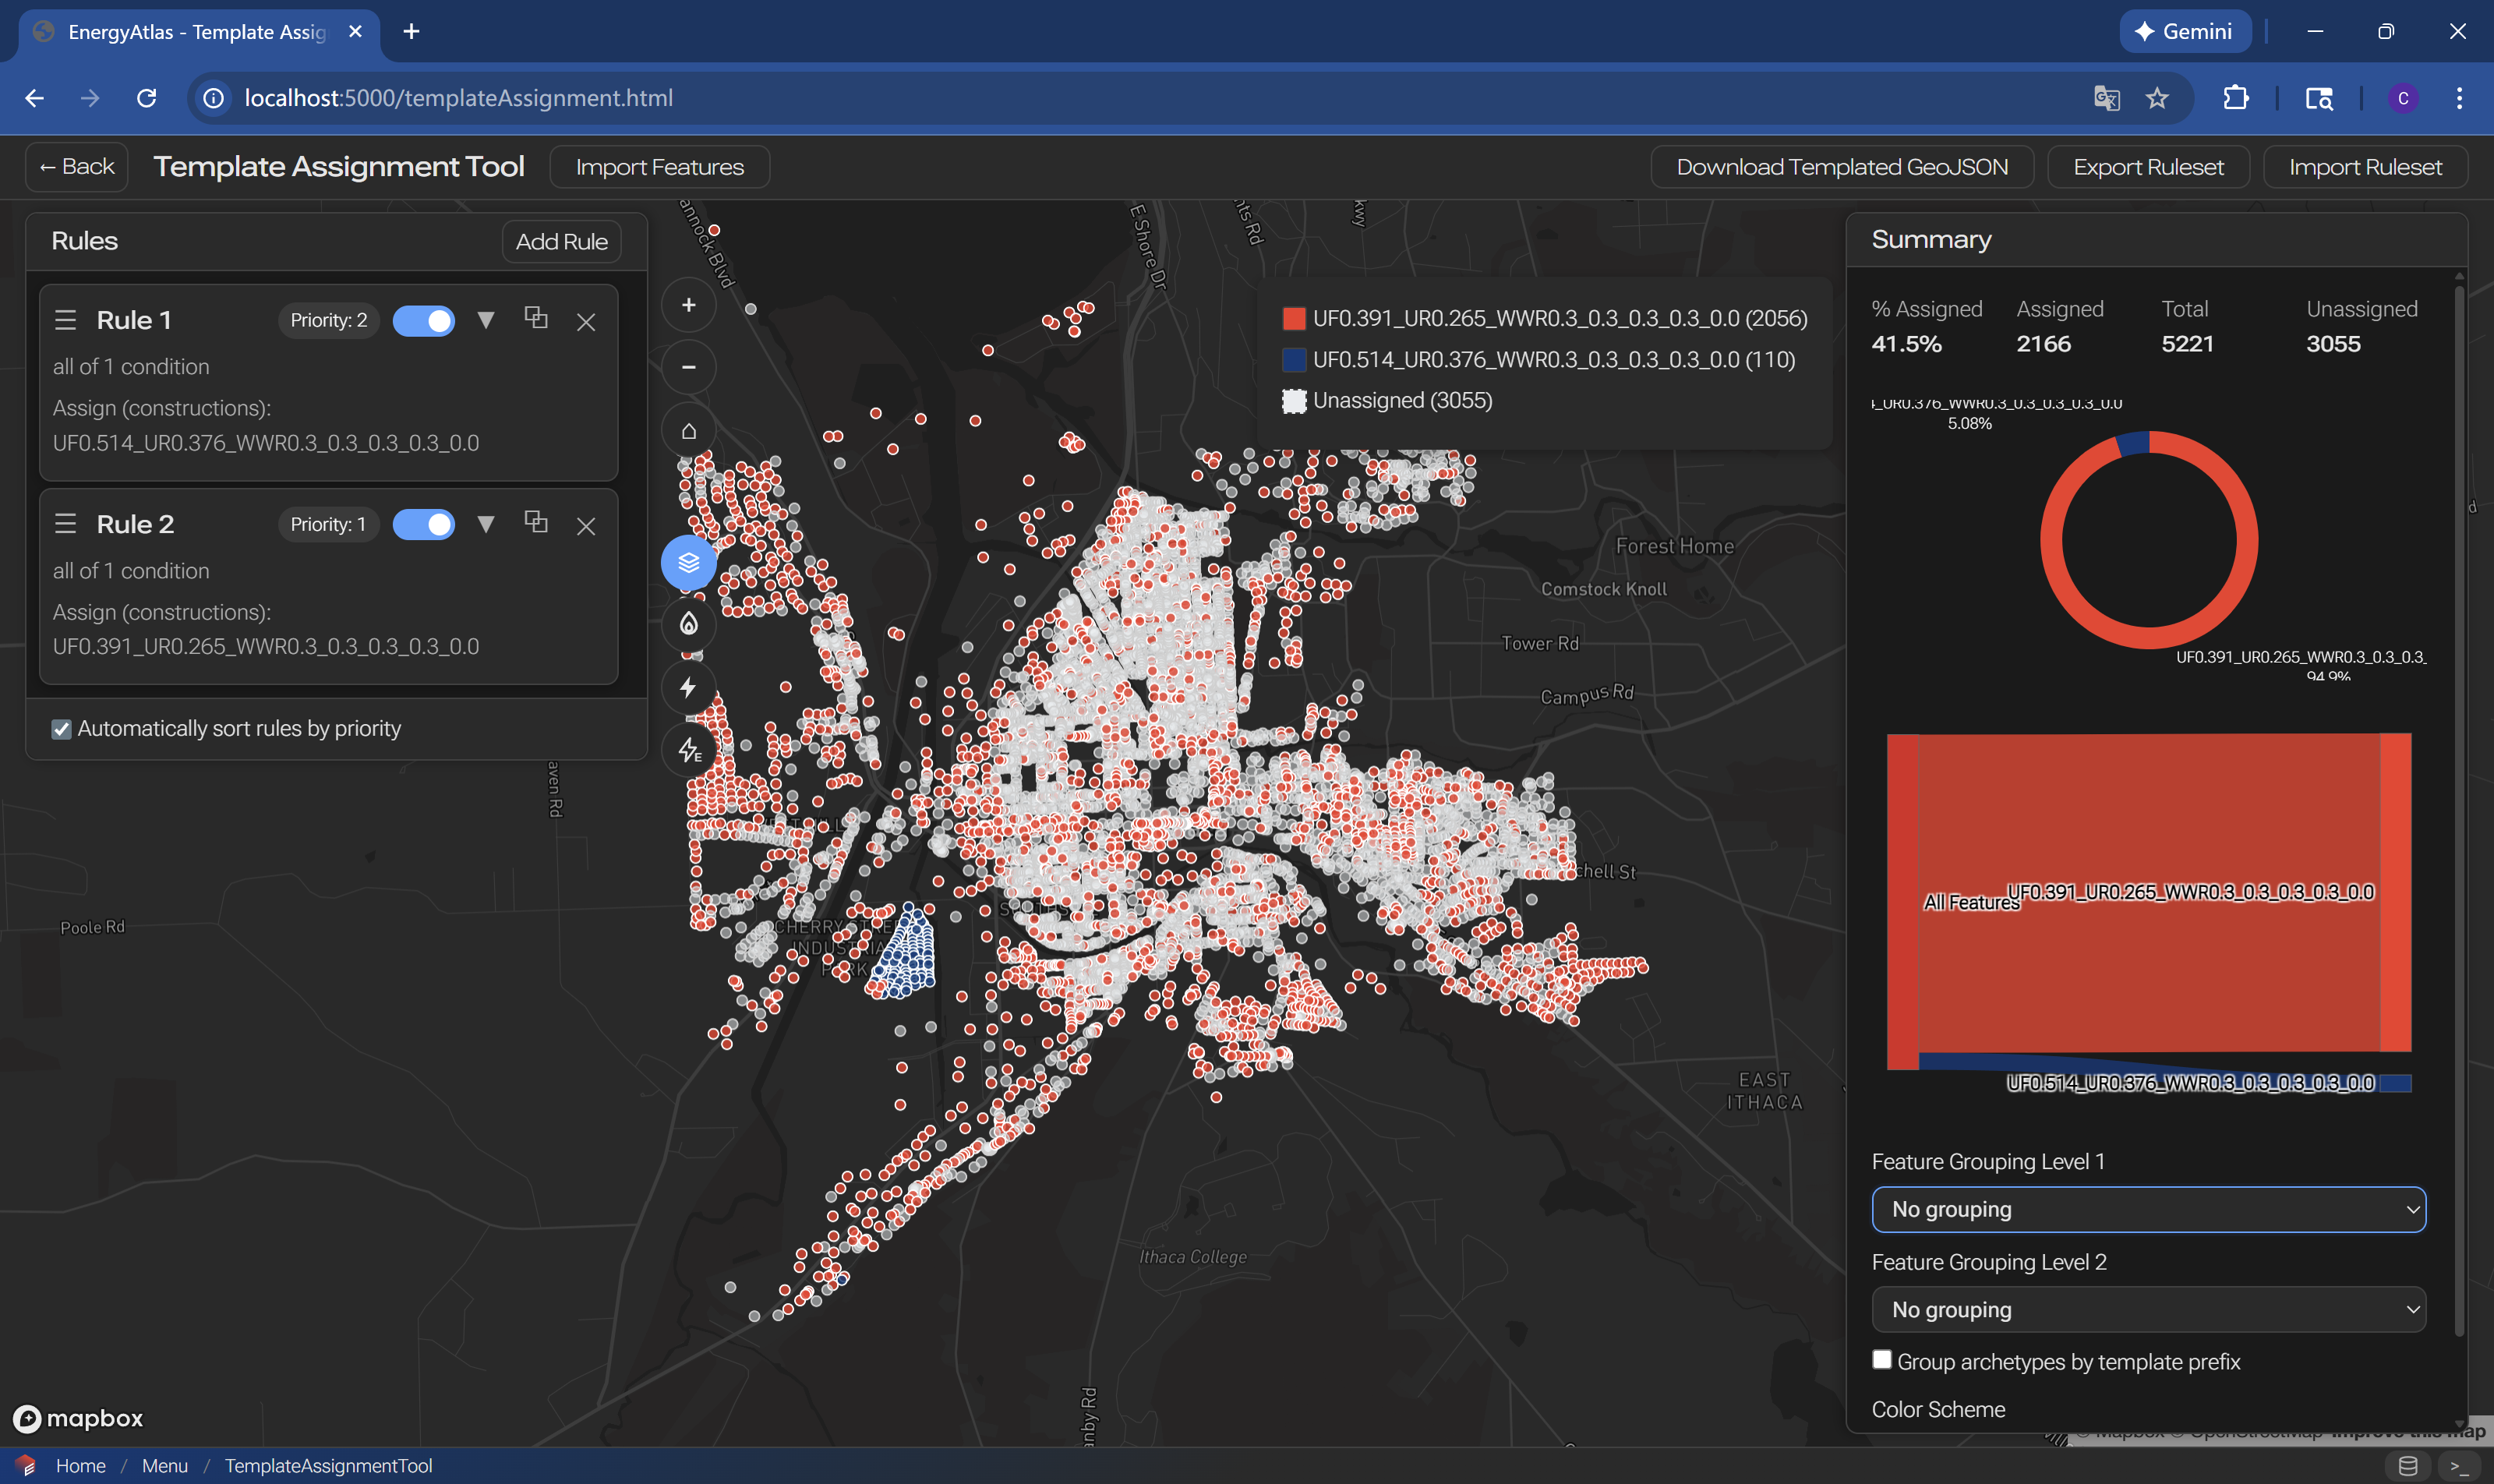Uncheck Automatically sort rules by priority
Viewport: 2494px width, 1484px height.
point(62,729)
